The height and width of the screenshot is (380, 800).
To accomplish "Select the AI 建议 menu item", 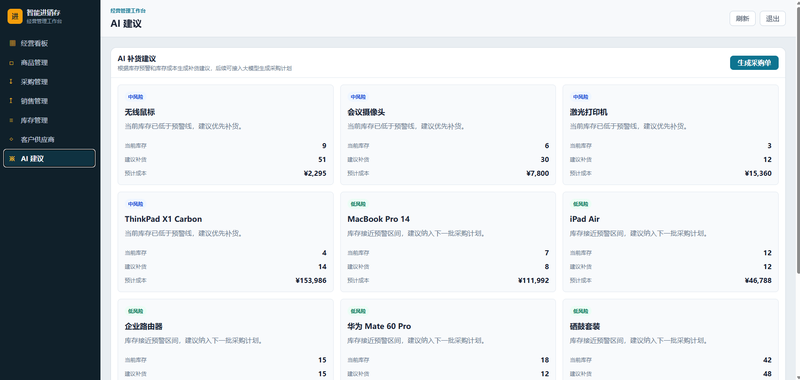I will click(49, 159).
